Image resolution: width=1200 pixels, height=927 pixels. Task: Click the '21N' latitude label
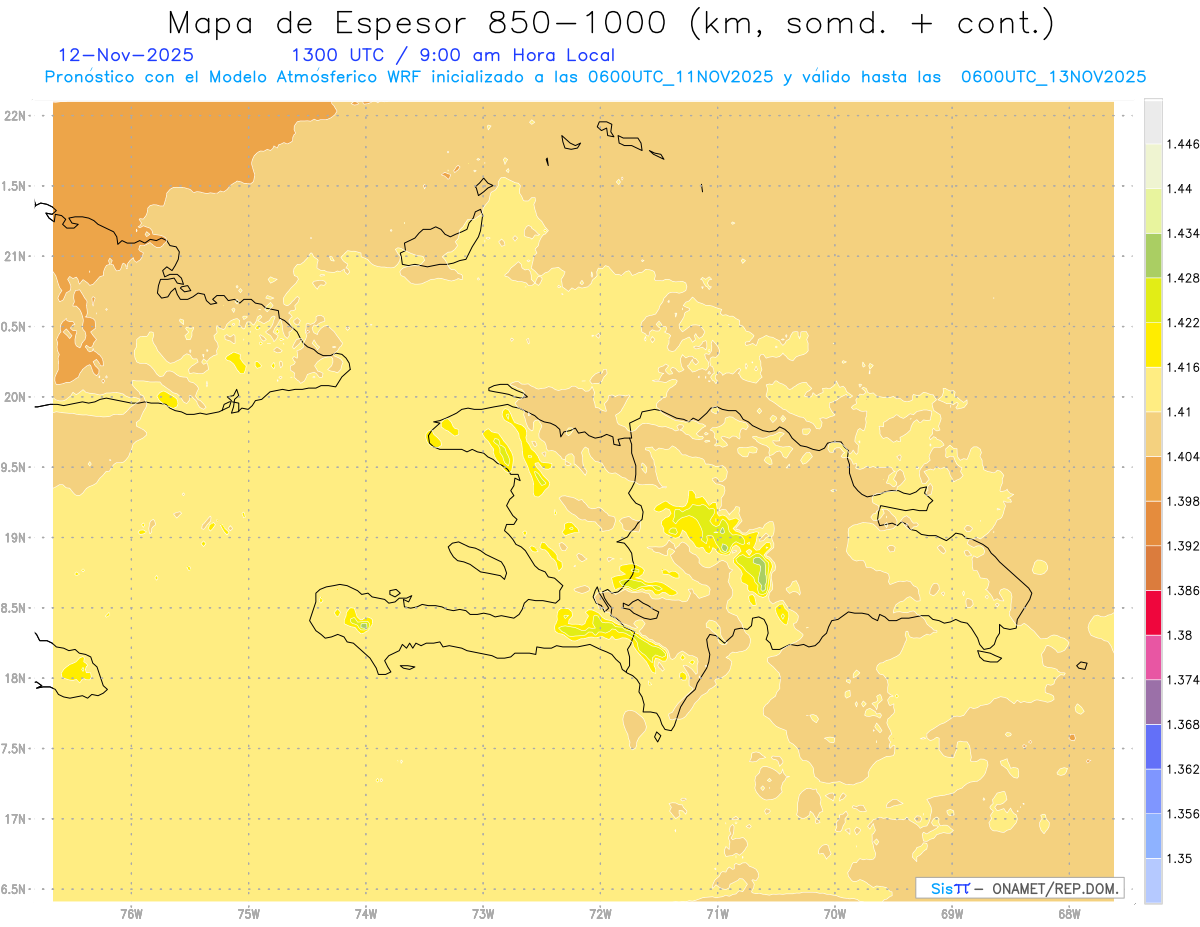14,256
